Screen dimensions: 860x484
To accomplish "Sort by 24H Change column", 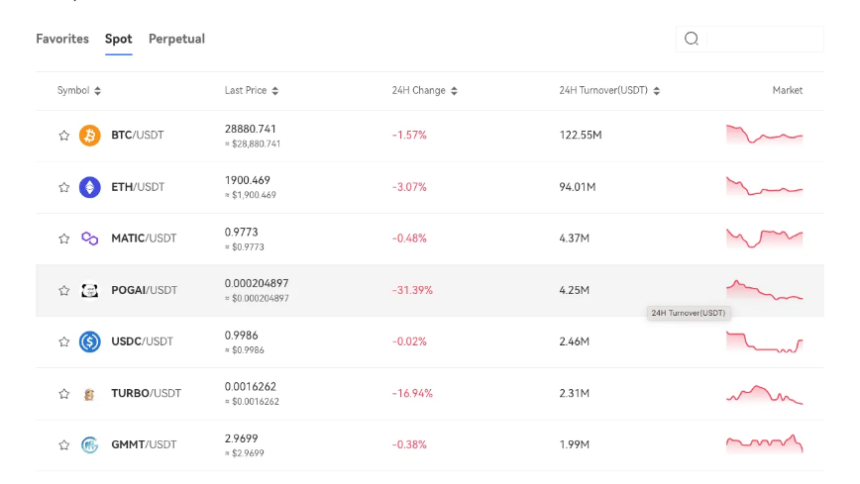I will point(454,91).
